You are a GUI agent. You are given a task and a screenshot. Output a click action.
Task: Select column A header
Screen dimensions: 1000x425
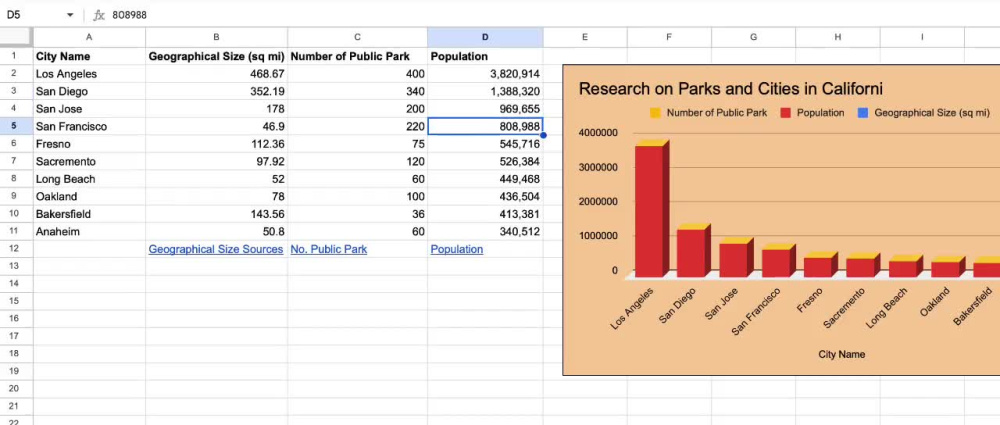pos(89,38)
